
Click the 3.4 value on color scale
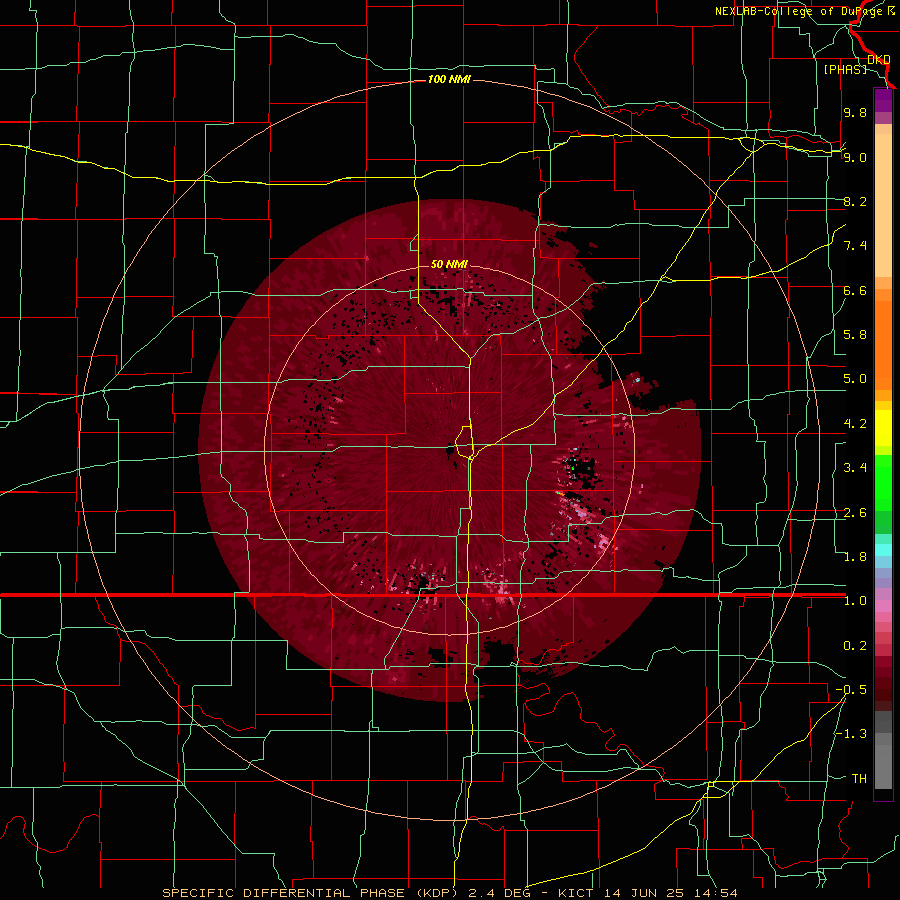(x=855, y=468)
